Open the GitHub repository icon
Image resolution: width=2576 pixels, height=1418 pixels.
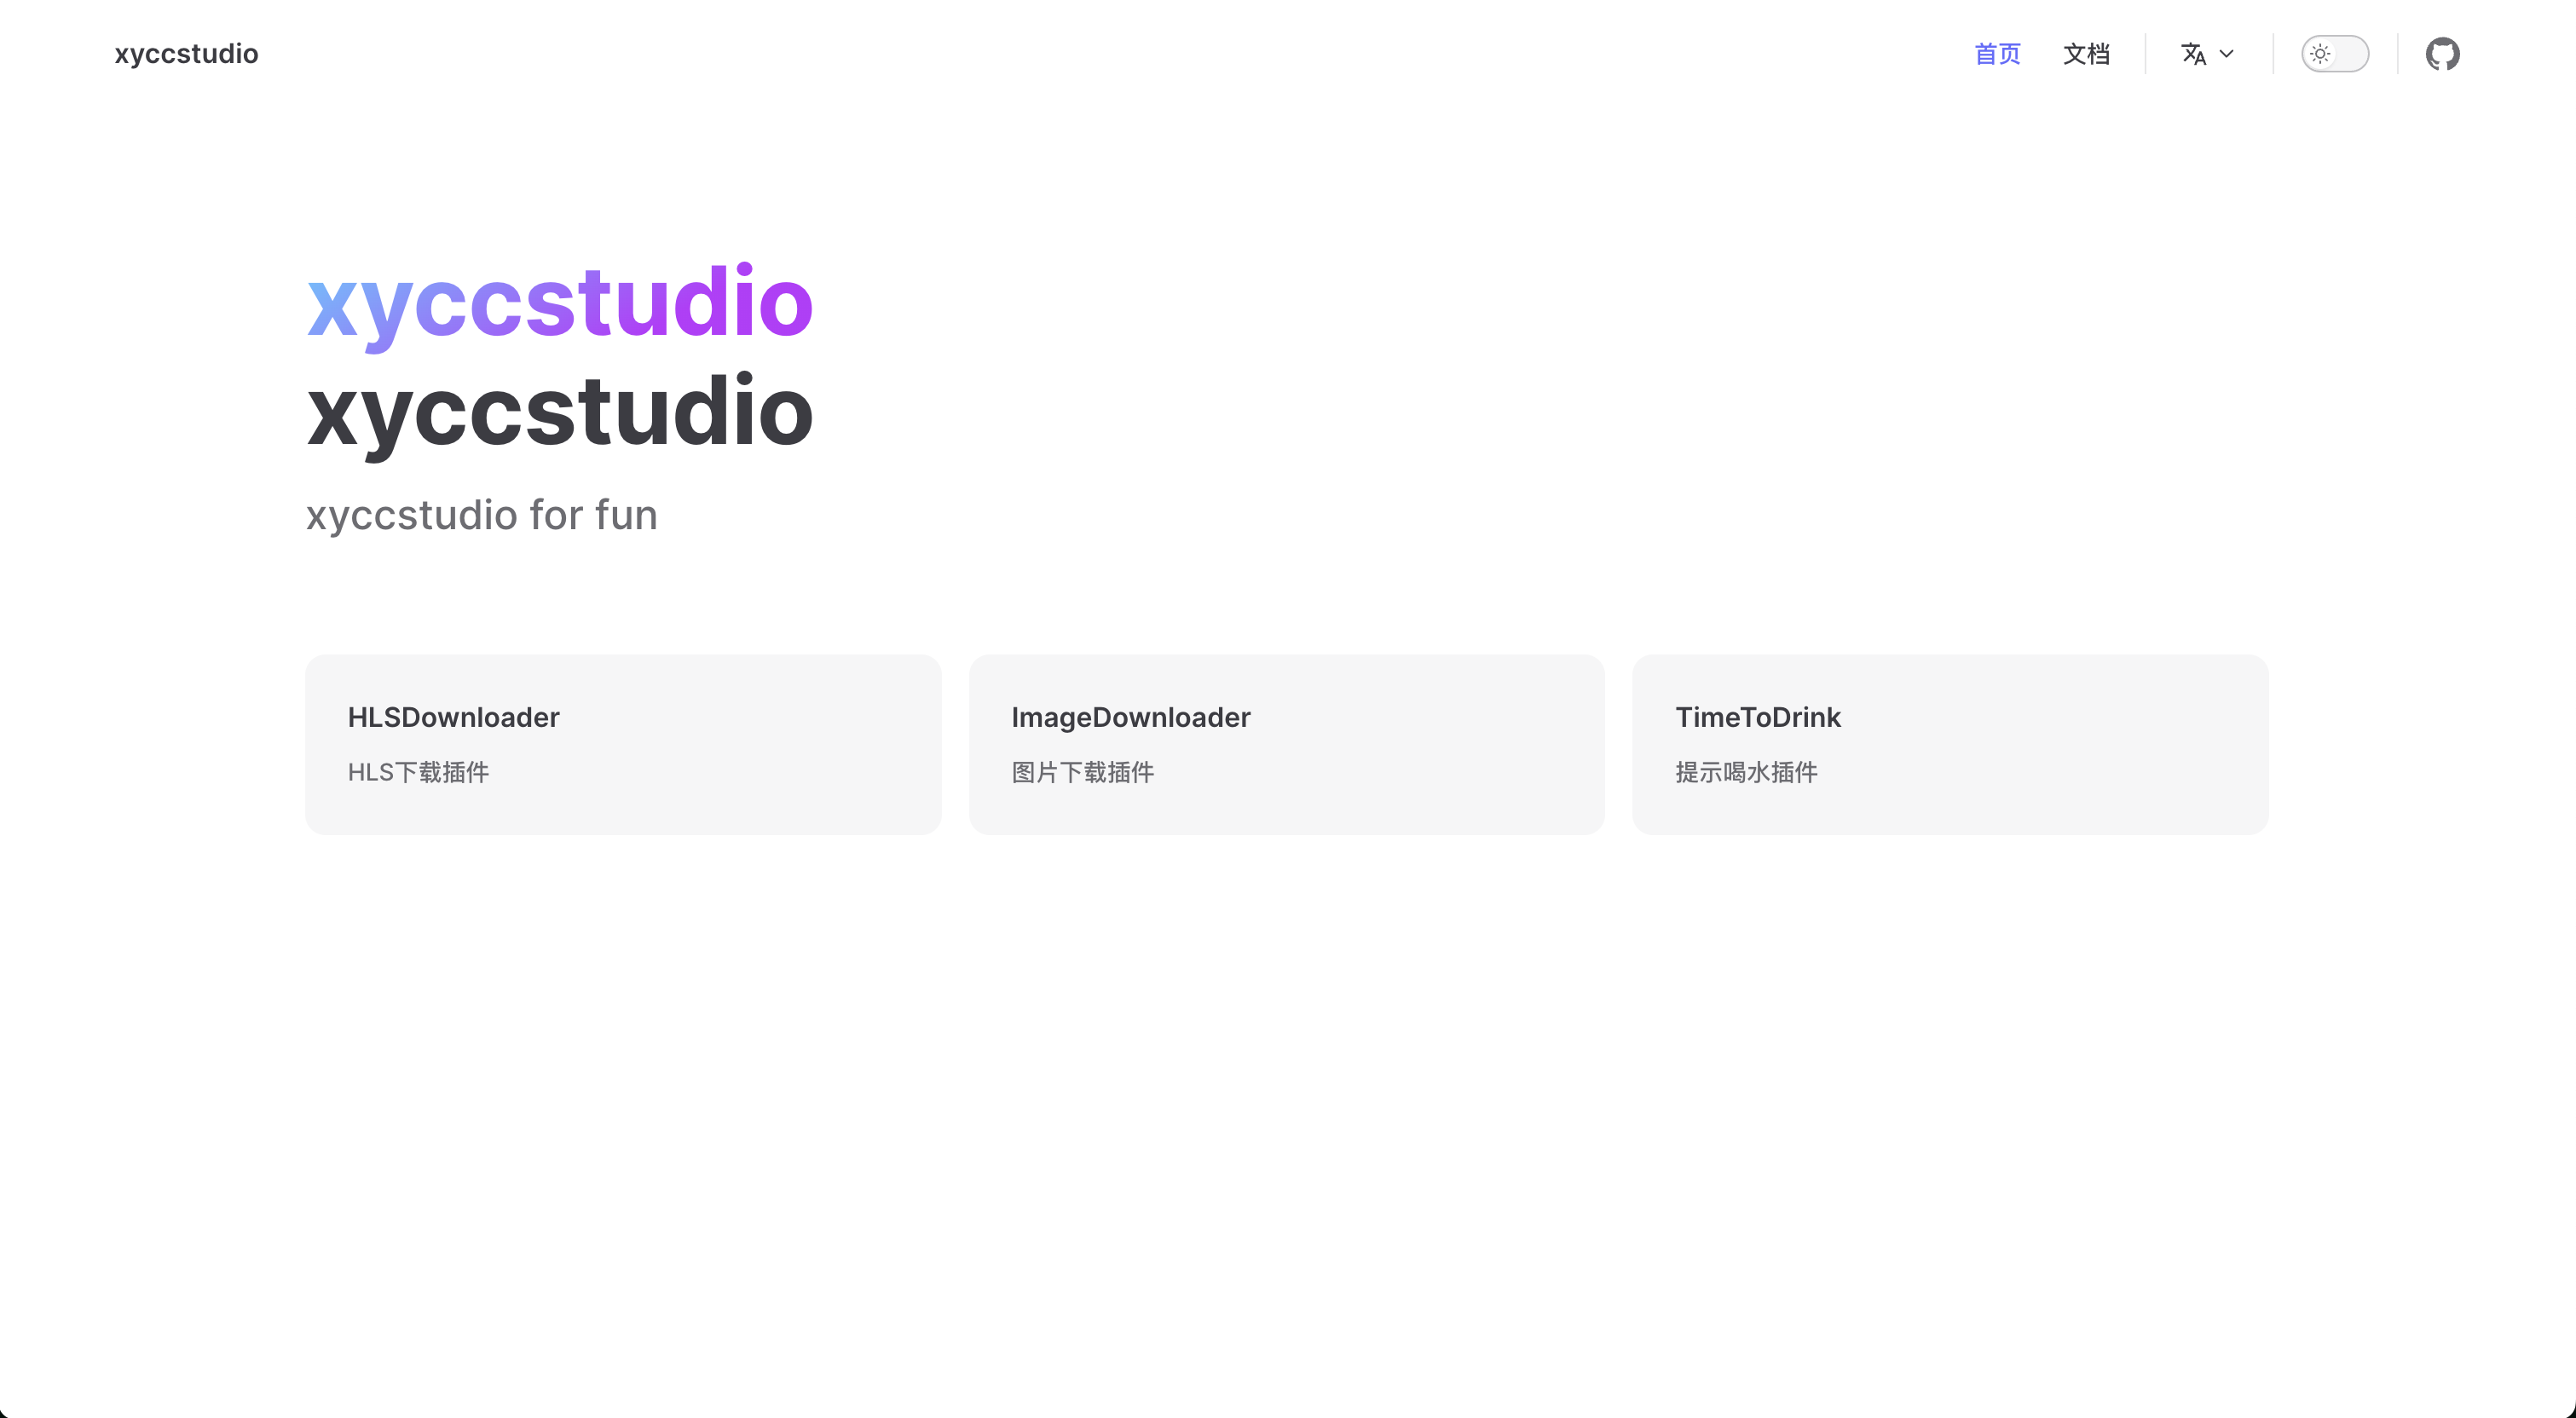point(2442,54)
